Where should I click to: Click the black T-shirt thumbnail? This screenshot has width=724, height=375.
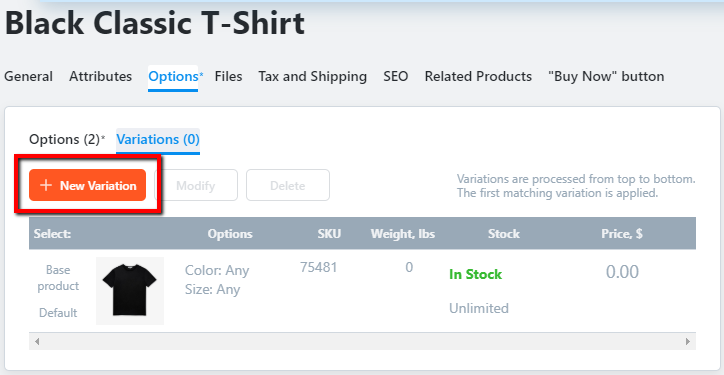pyautogui.click(x=130, y=291)
